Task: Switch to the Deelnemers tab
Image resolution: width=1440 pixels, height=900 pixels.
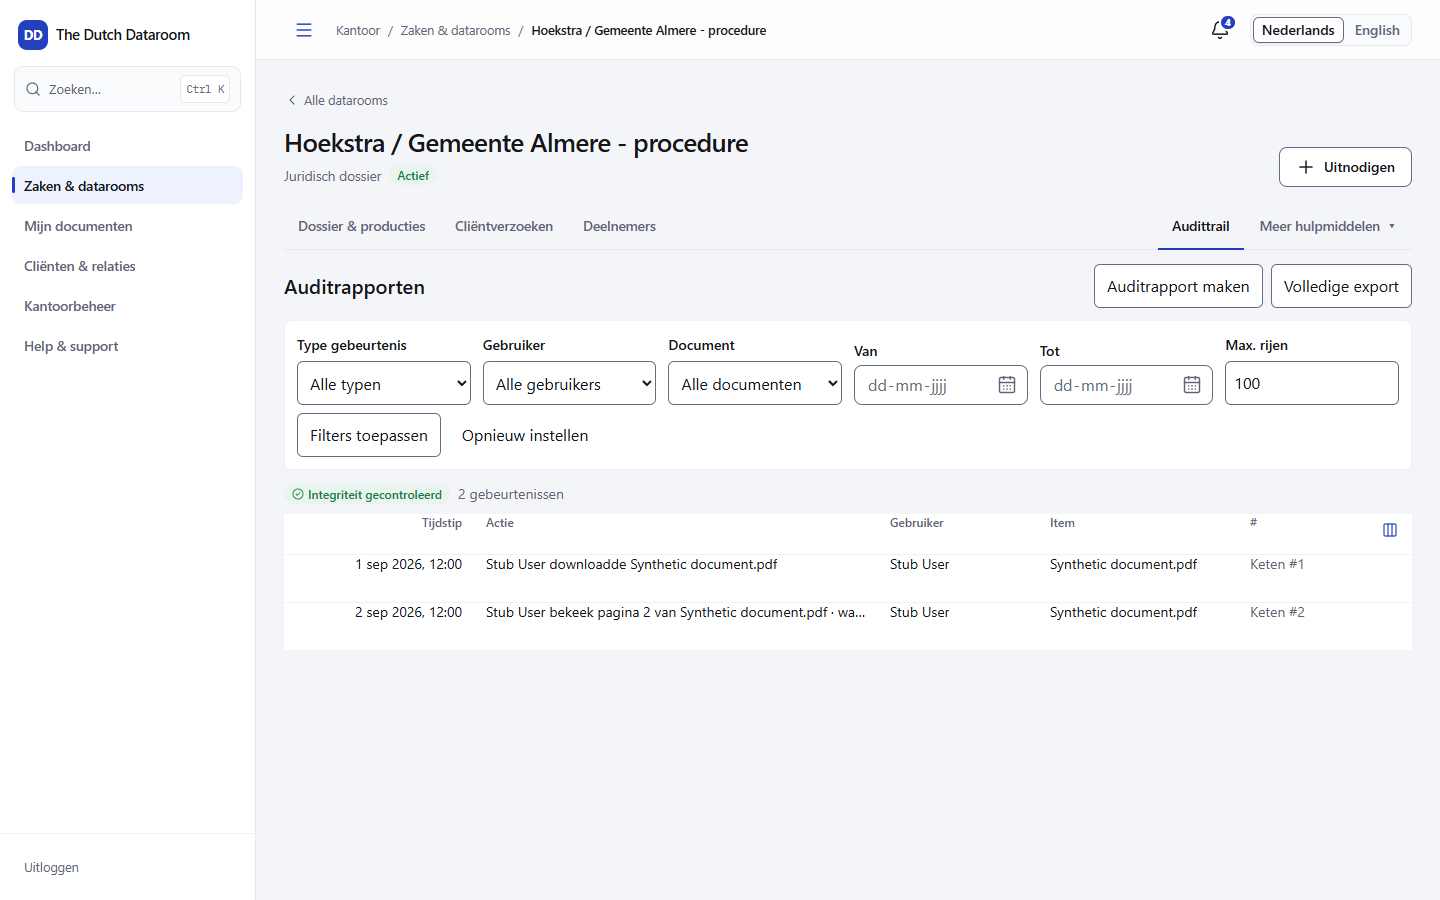Action: pyautogui.click(x=620, y=227)
